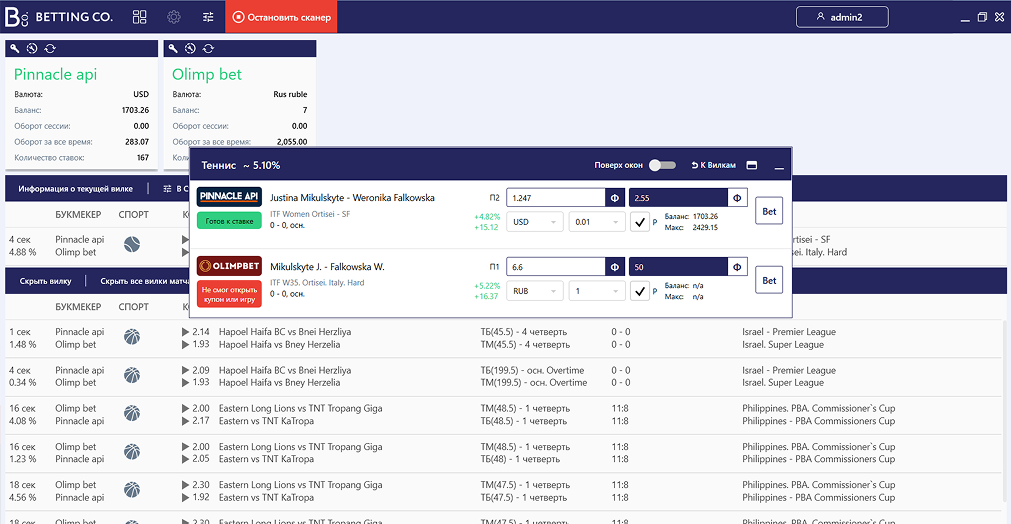Open the settings gear in top bar
This screenshot has height=524, width=1011.
174,17
